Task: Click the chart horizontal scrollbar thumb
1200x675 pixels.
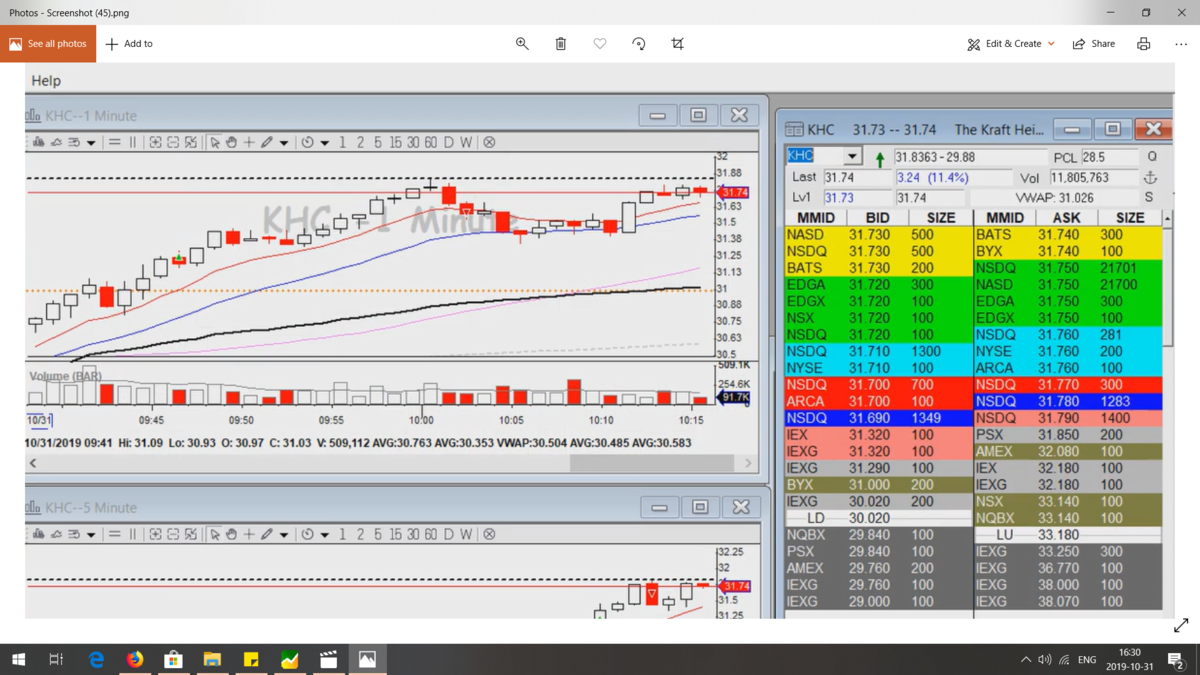Action: click(x=652, y=463)
